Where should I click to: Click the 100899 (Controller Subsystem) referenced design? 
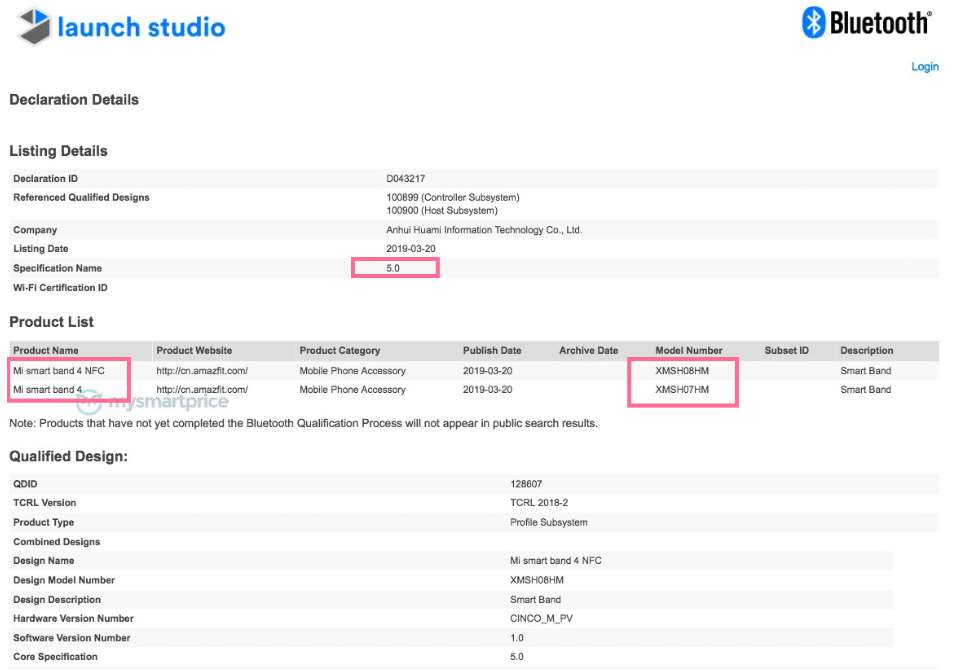(453, 198)
